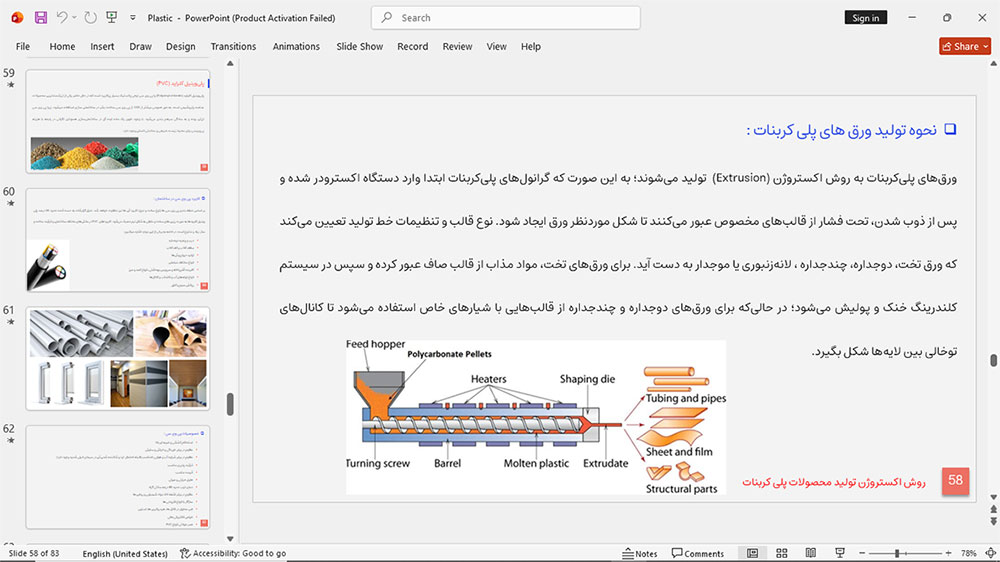Click the zoom slider handle
The image size is (1000, 562).
click(897, 553)
